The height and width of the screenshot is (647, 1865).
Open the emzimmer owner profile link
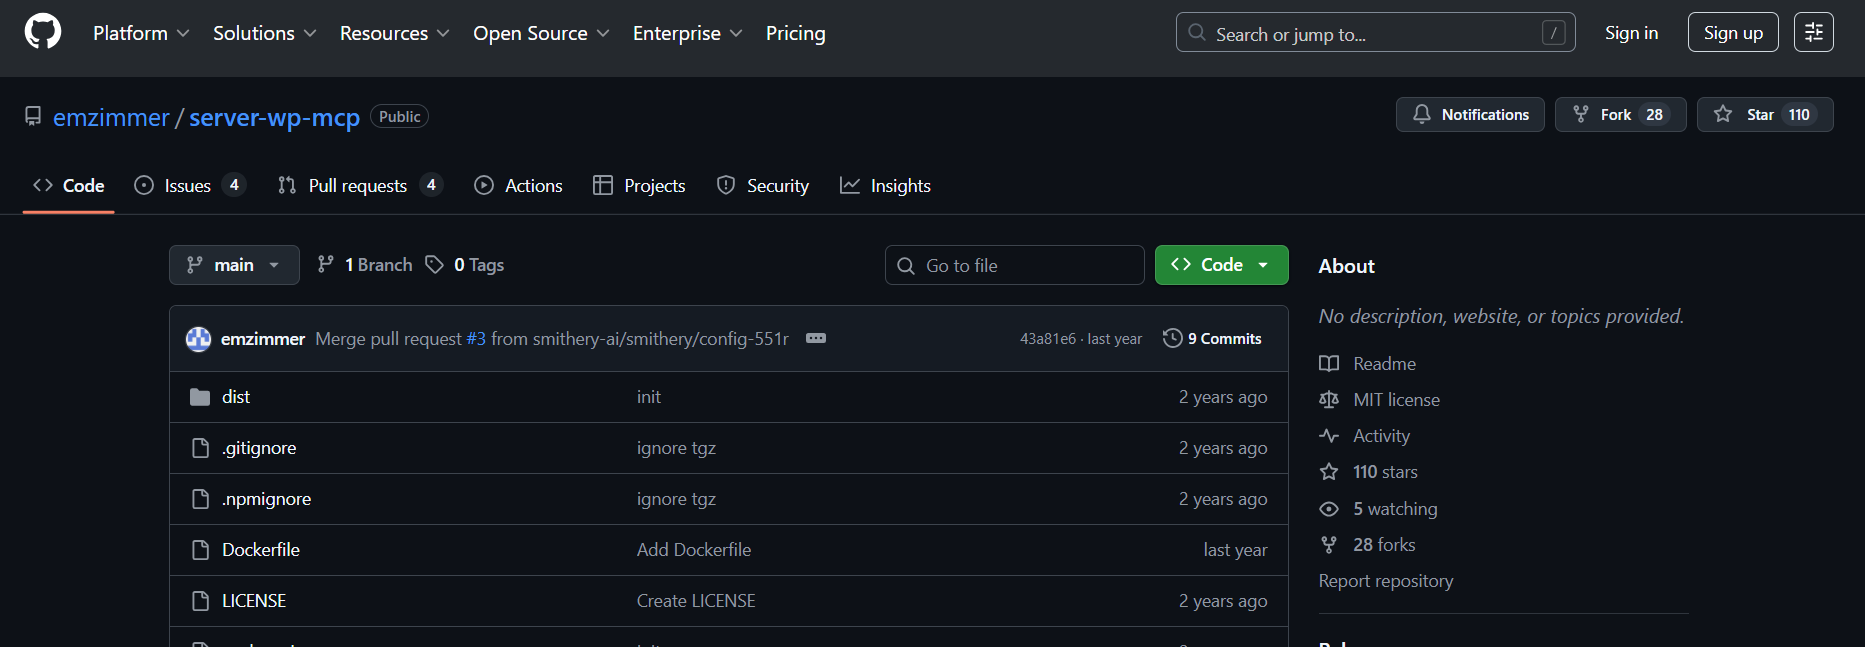tap(111, 117)
